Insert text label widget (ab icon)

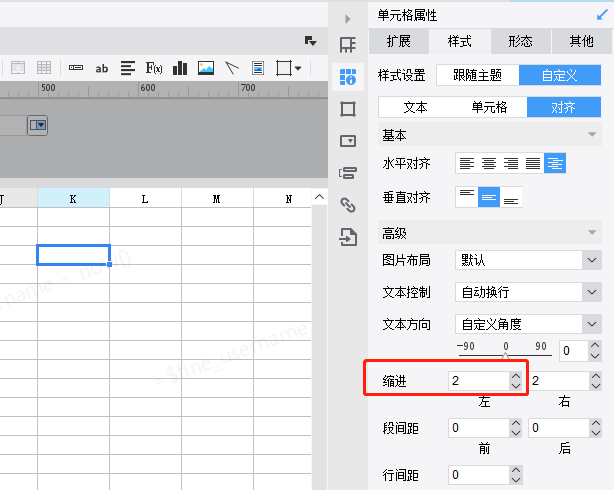click(x=101, y=69)
